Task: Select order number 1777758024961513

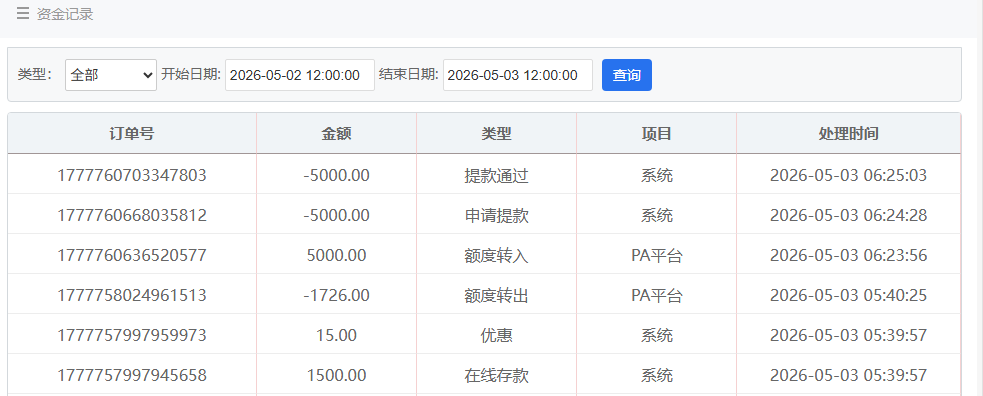Action: [x=132, y=295]
